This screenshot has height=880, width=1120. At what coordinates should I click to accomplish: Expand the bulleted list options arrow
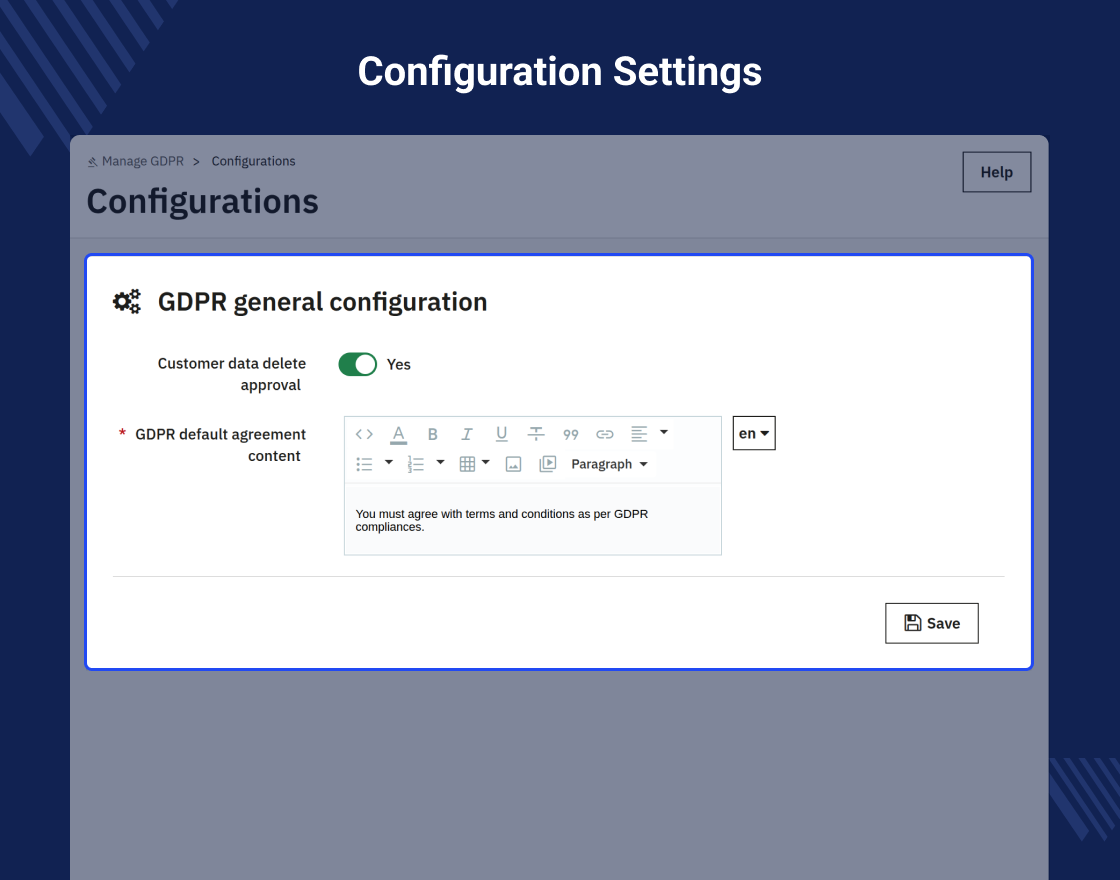click(x=389, y=463)
